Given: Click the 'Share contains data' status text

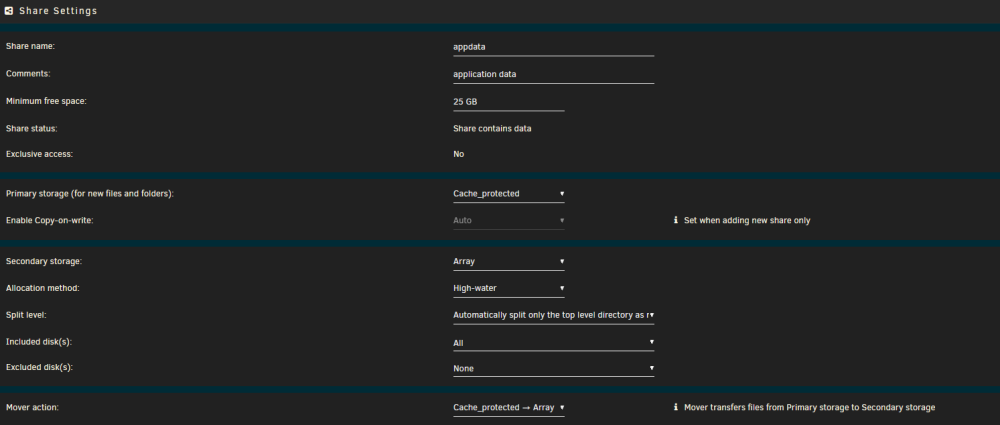Looking at the screenshot, I should pyautogui.click(x=492, y=128).
